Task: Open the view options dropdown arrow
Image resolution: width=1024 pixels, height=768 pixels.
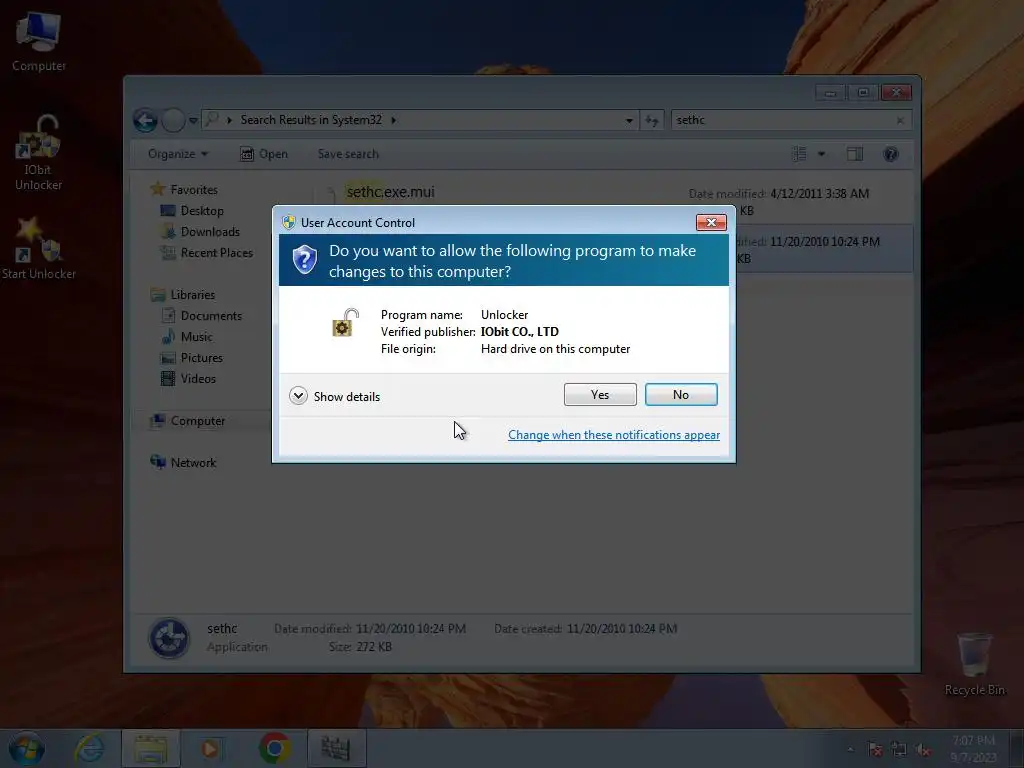Action: tap(822, 154)
